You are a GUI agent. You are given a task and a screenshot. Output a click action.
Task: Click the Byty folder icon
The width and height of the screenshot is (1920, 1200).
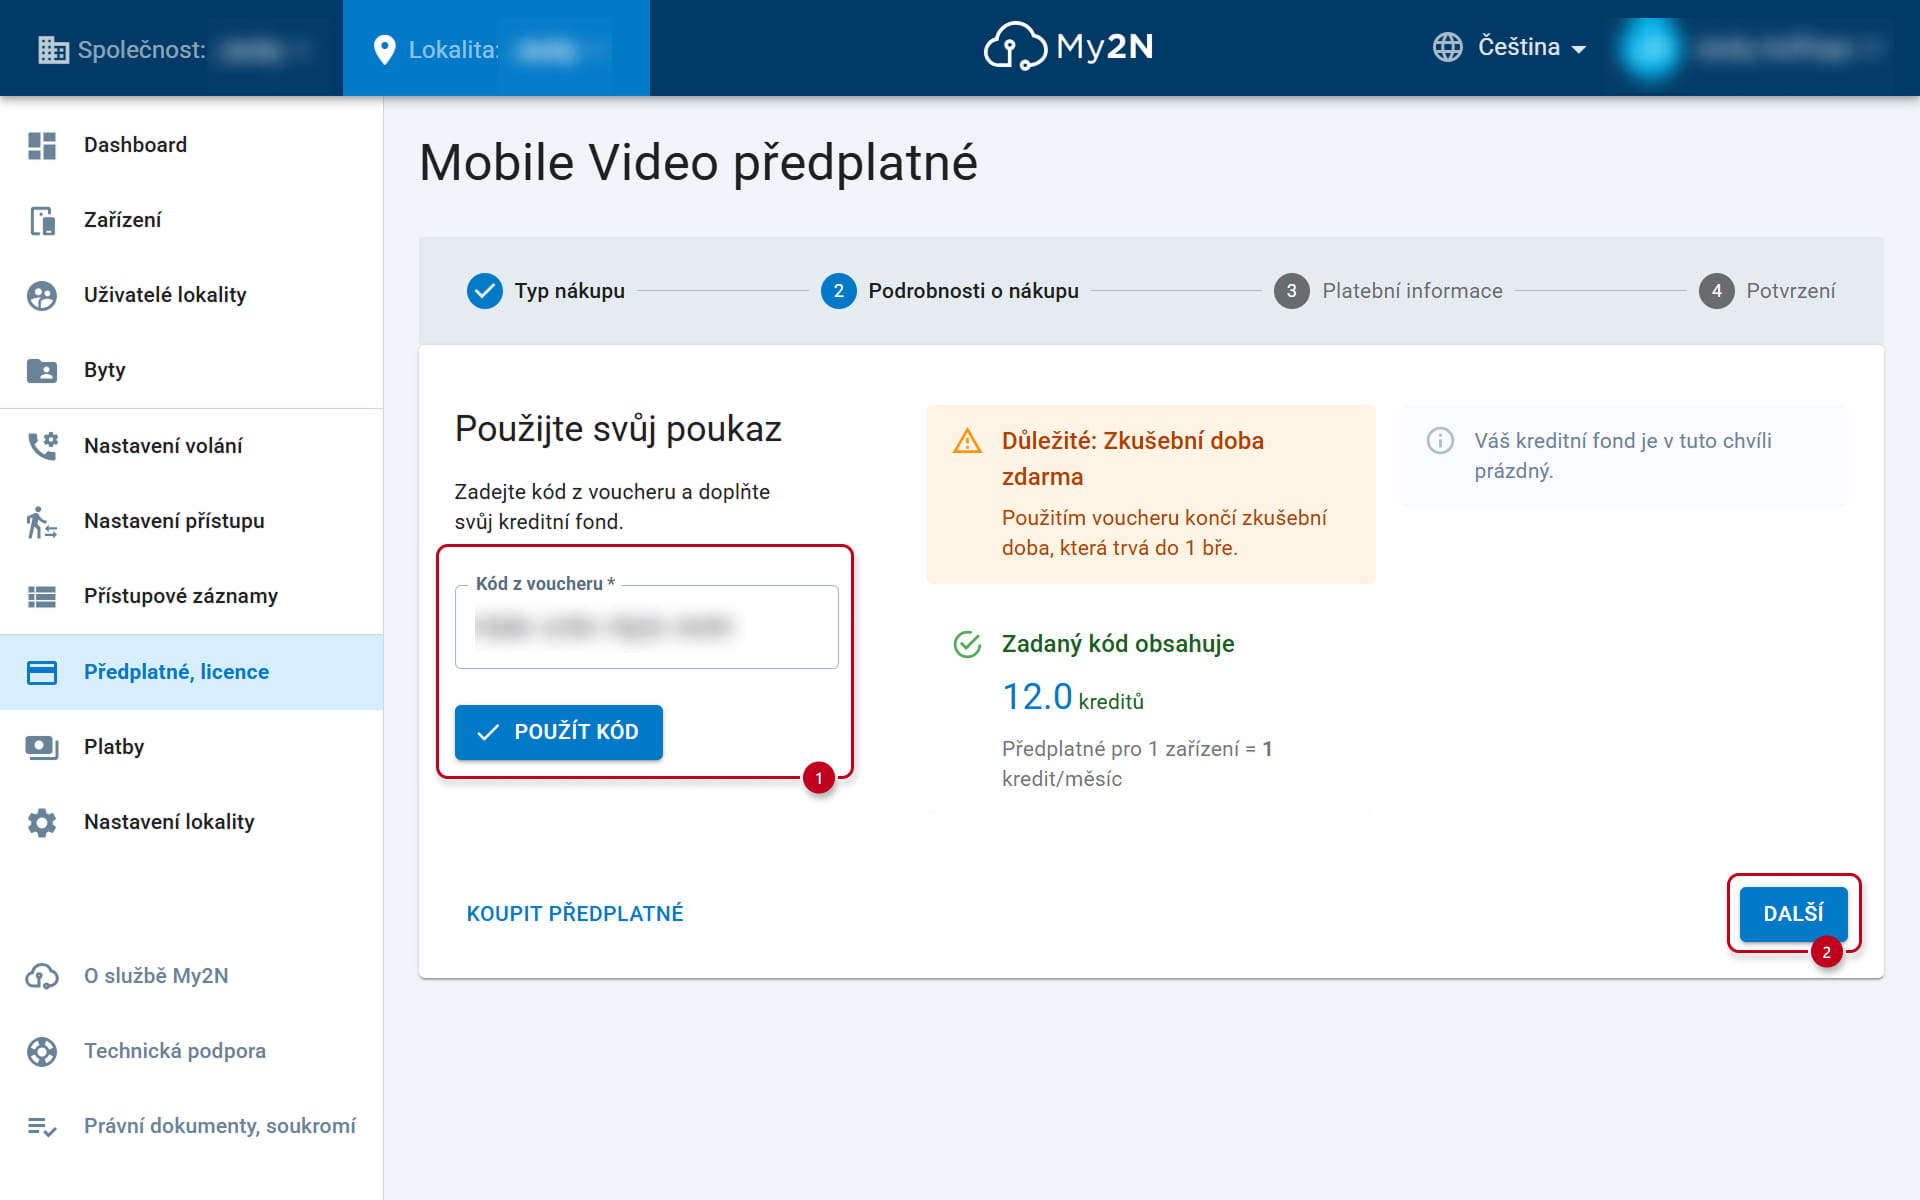click(x=42, y=370)
